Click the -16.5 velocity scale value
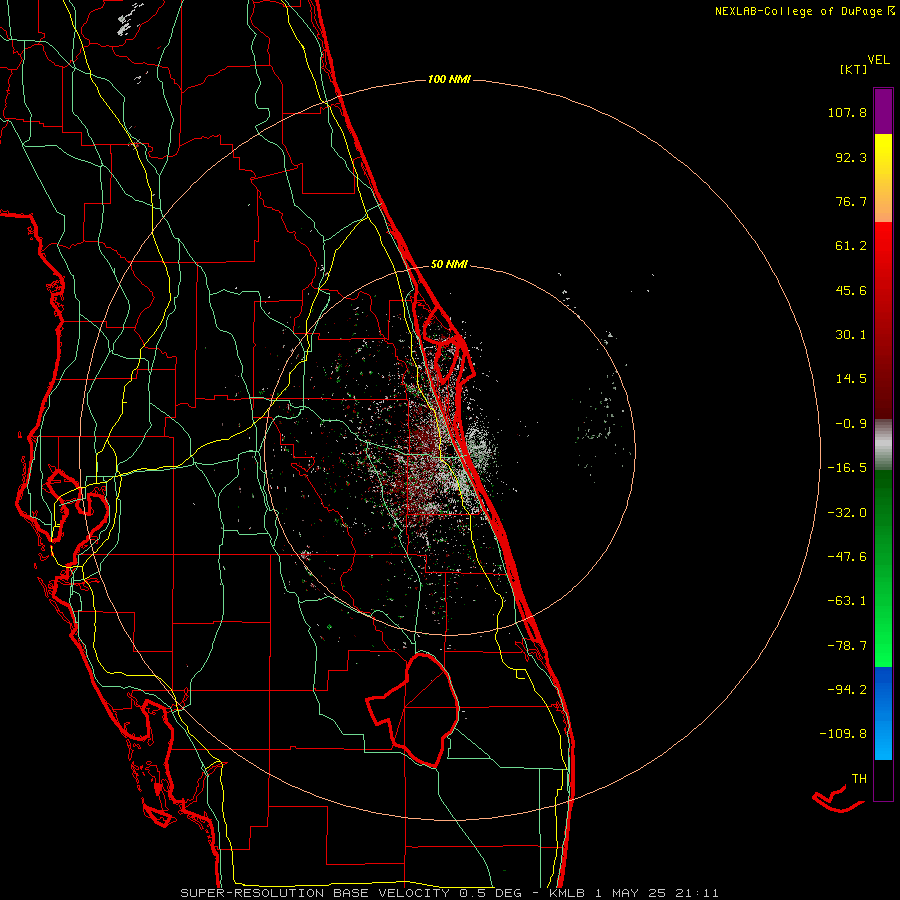 (x=847, y=468)
